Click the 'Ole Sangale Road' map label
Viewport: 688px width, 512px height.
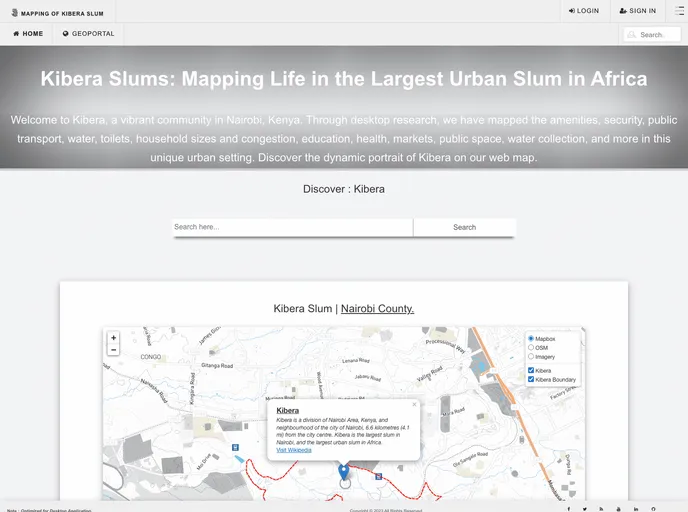click(470, 459)
